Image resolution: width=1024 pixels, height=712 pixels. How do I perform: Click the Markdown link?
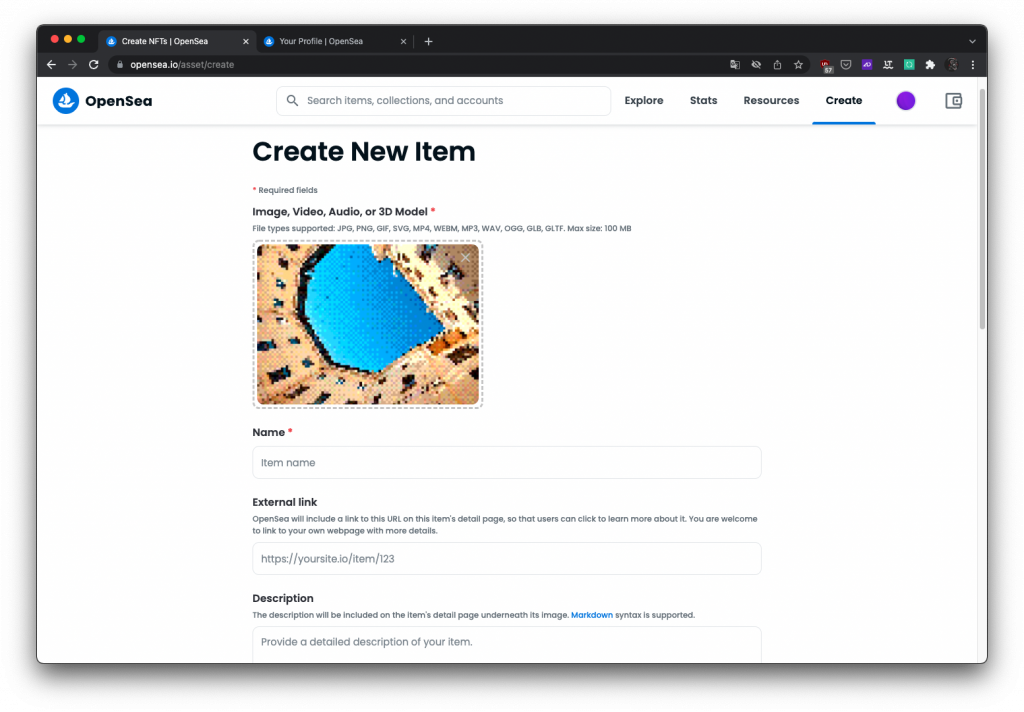point(592,615)
